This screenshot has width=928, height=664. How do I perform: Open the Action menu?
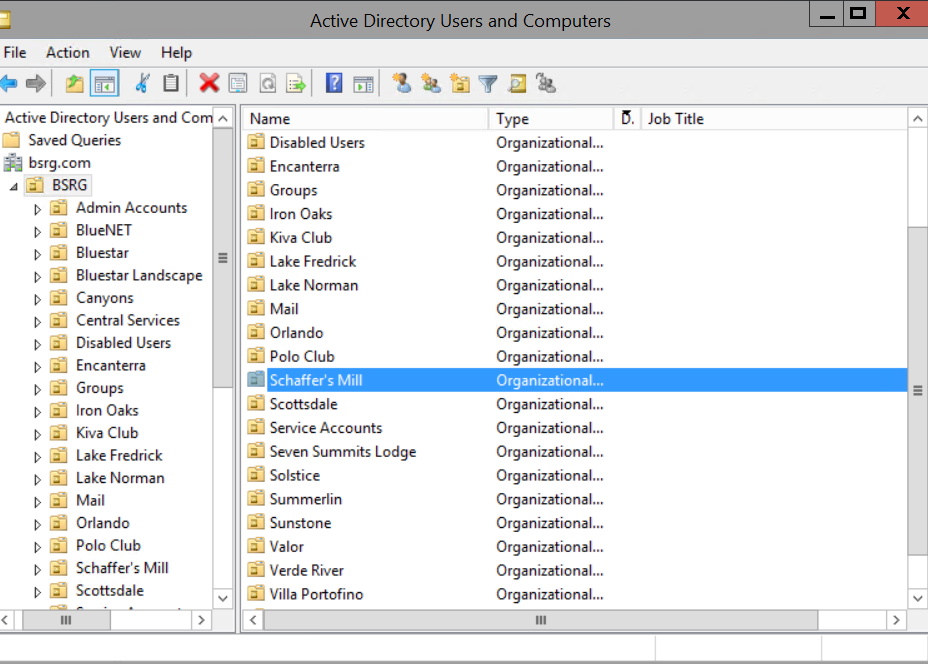tap(68, 53)
